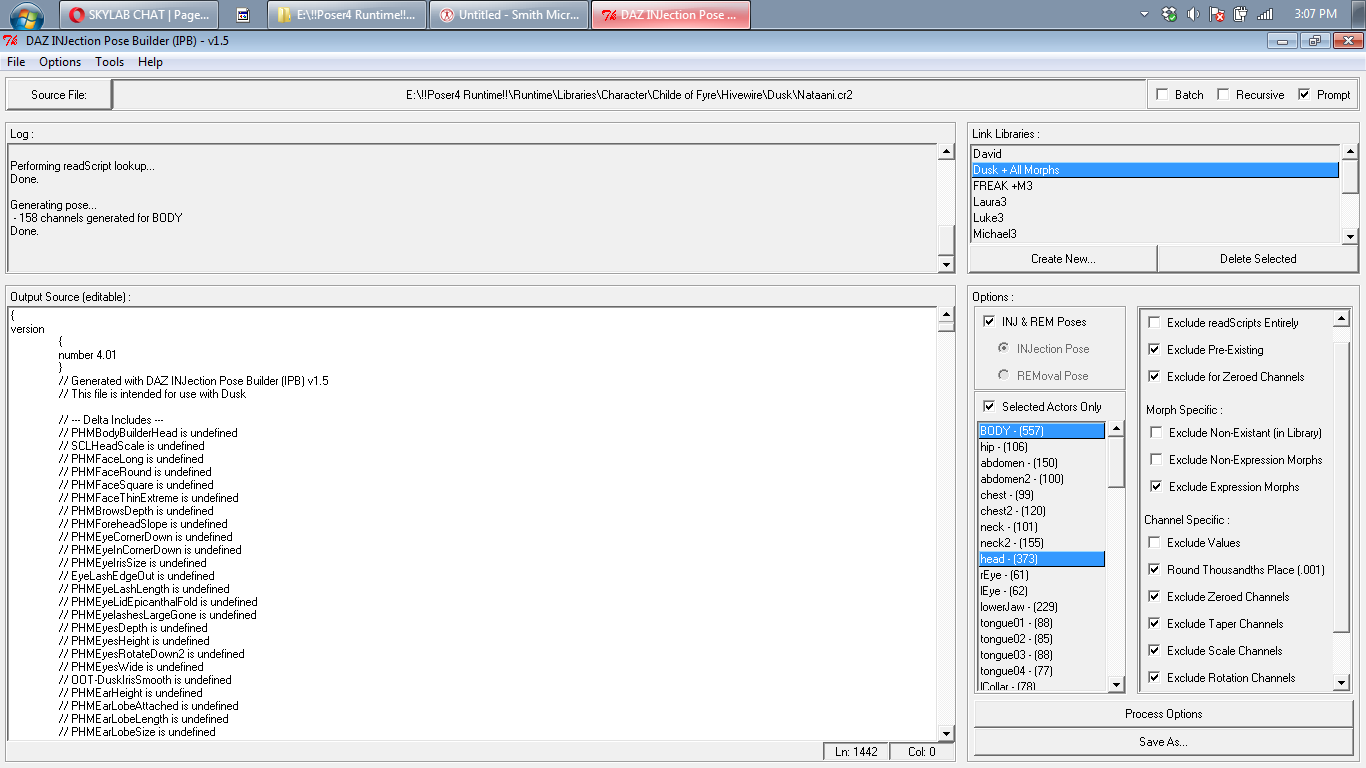Screen dimensions: 1366x768
Task: Click Log panel scroll up arrow
Action: [946, 152]
